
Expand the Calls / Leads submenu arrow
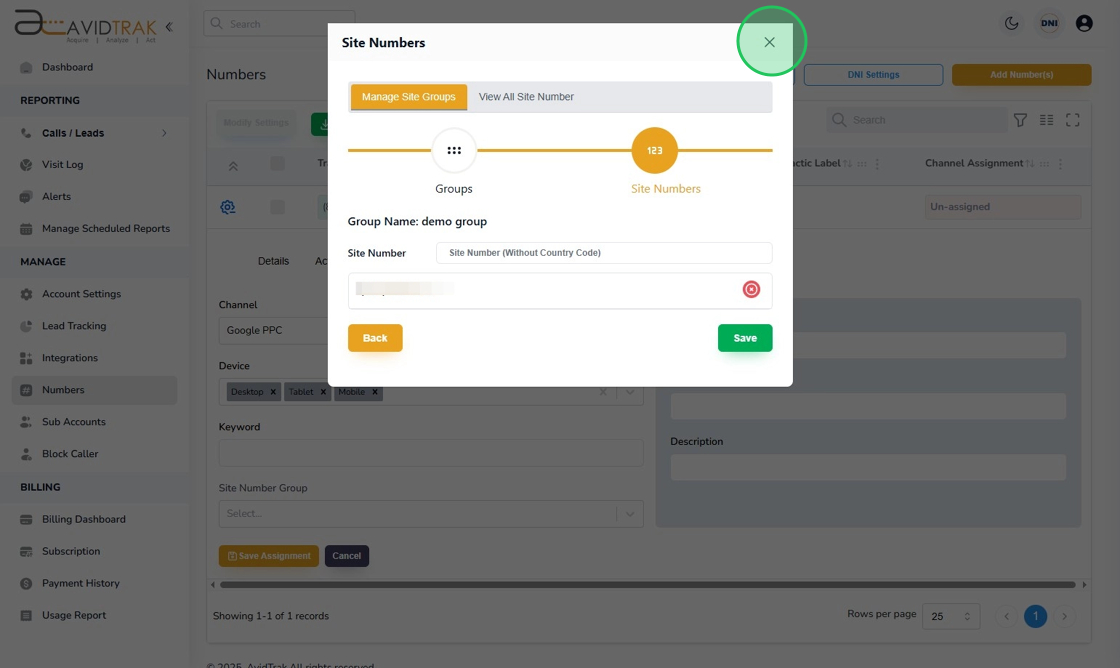164,133
